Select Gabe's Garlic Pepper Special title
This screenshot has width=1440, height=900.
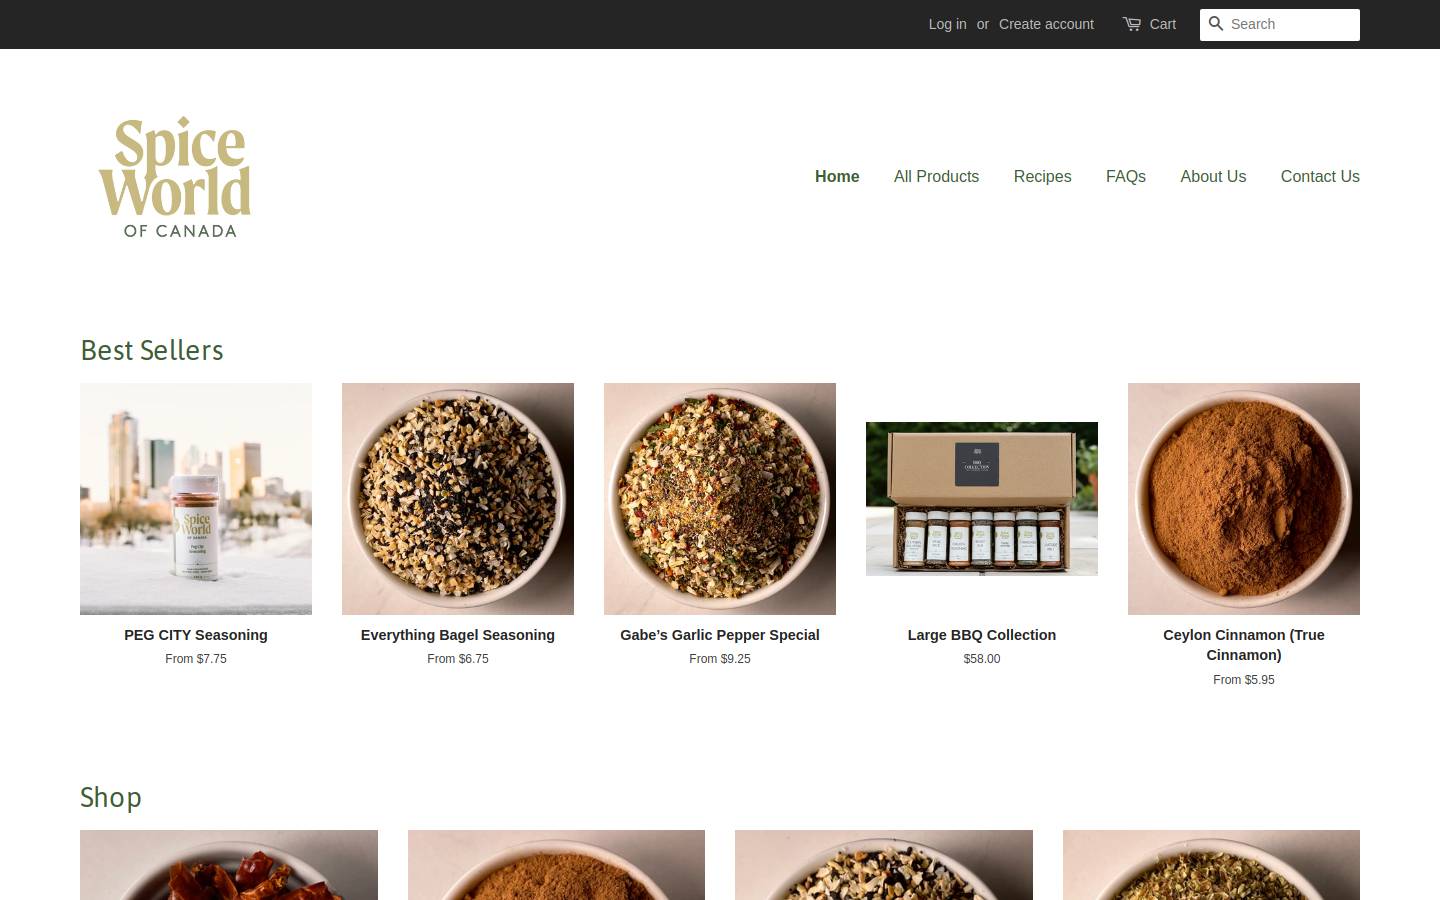pyautogui.click(x=720, y=635)
